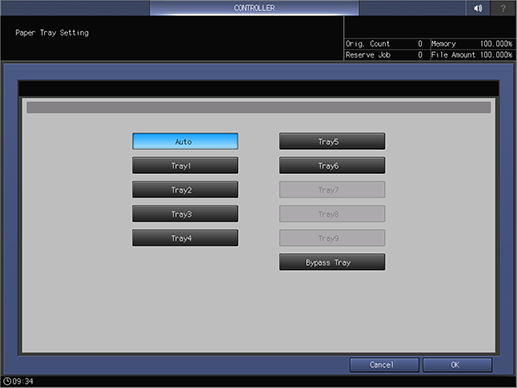The image size is (517, 388).
Task: Open help with the question mark icon
Action: point(503,8)
